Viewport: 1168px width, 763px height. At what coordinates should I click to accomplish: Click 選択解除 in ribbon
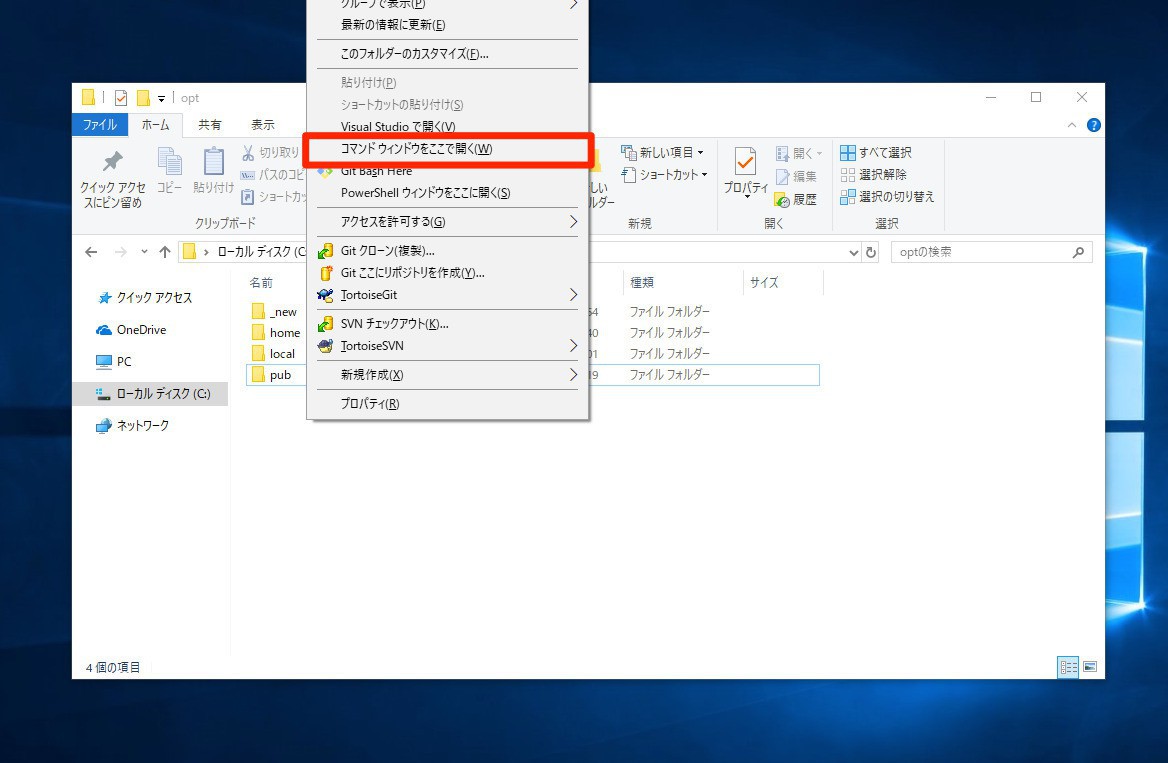(x=874, y=174)
